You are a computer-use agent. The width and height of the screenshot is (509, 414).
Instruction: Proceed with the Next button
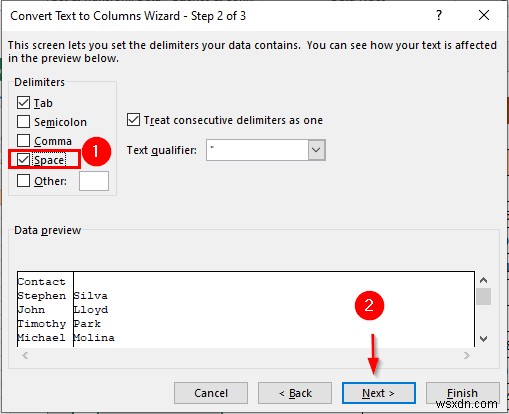click(379, 393)
